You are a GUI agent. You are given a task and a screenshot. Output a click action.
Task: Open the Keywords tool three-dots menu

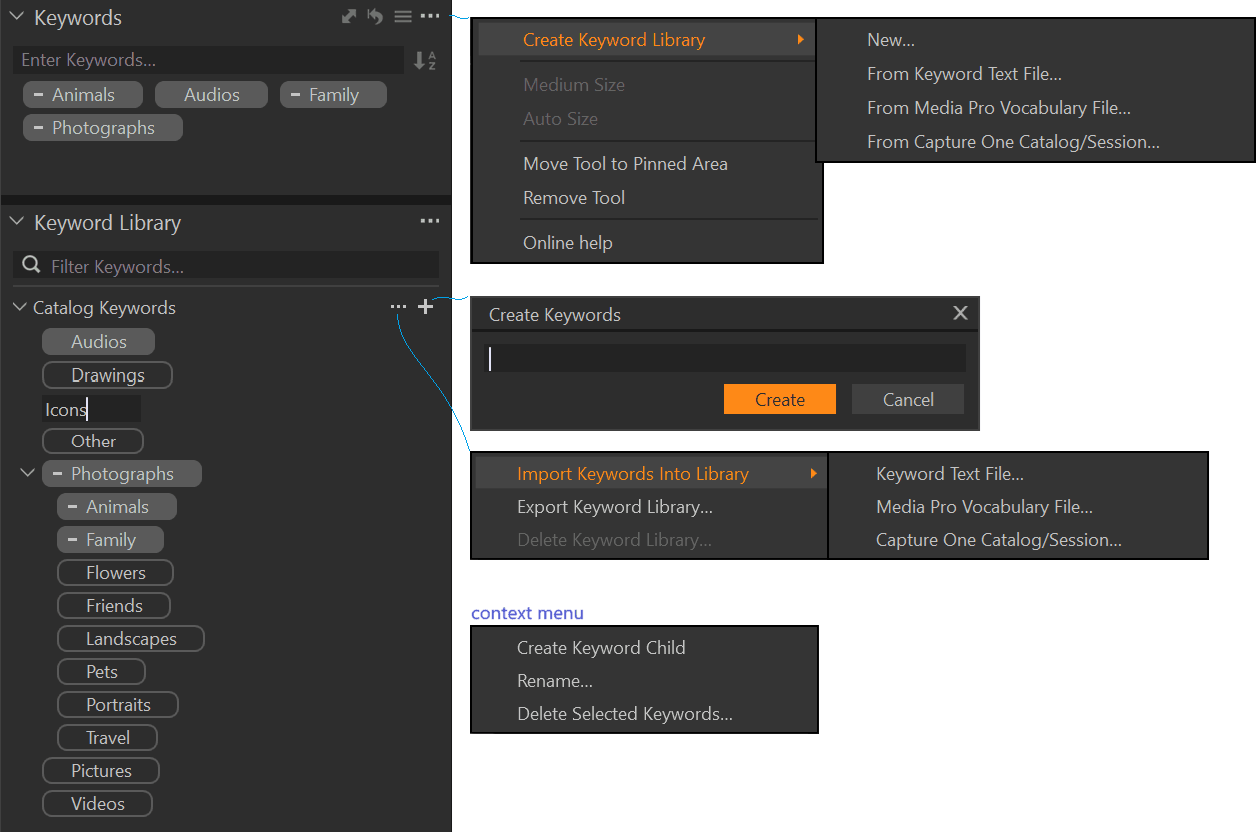(x=430, y=17)
